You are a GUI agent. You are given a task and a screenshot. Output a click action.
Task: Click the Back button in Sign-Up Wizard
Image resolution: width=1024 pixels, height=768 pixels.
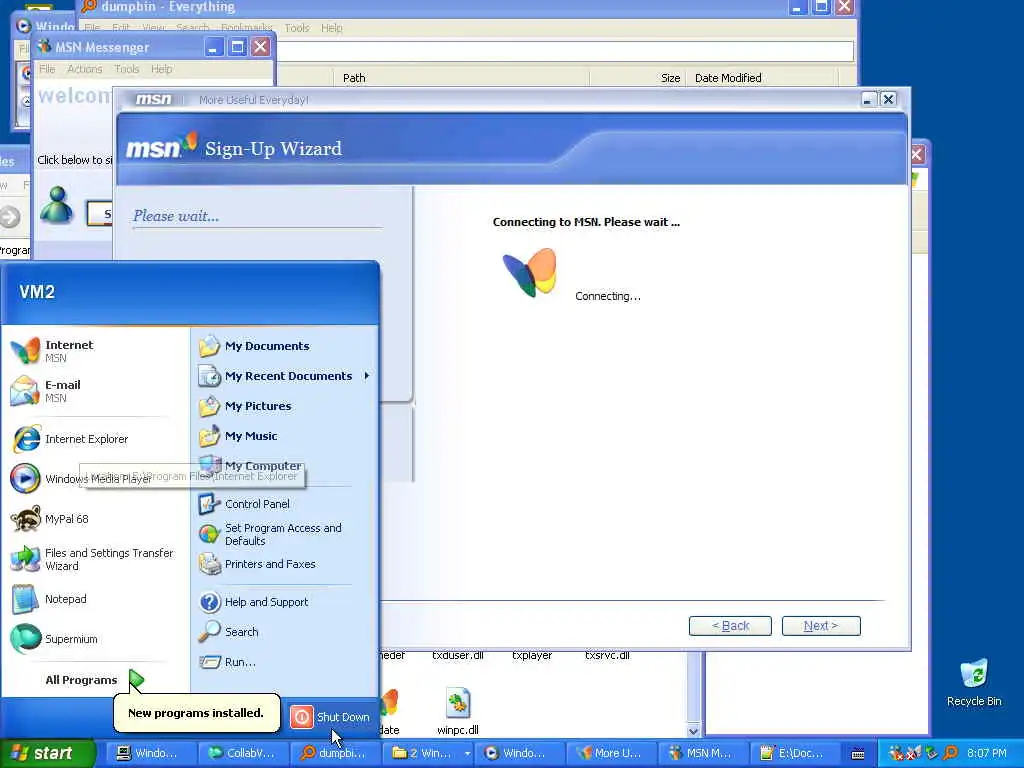730,626
